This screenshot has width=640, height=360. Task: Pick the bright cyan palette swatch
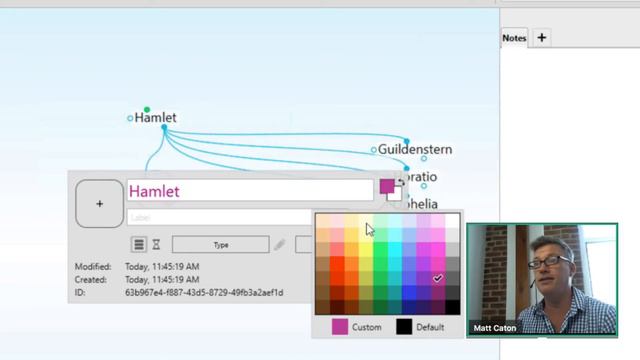click(395, 250)
